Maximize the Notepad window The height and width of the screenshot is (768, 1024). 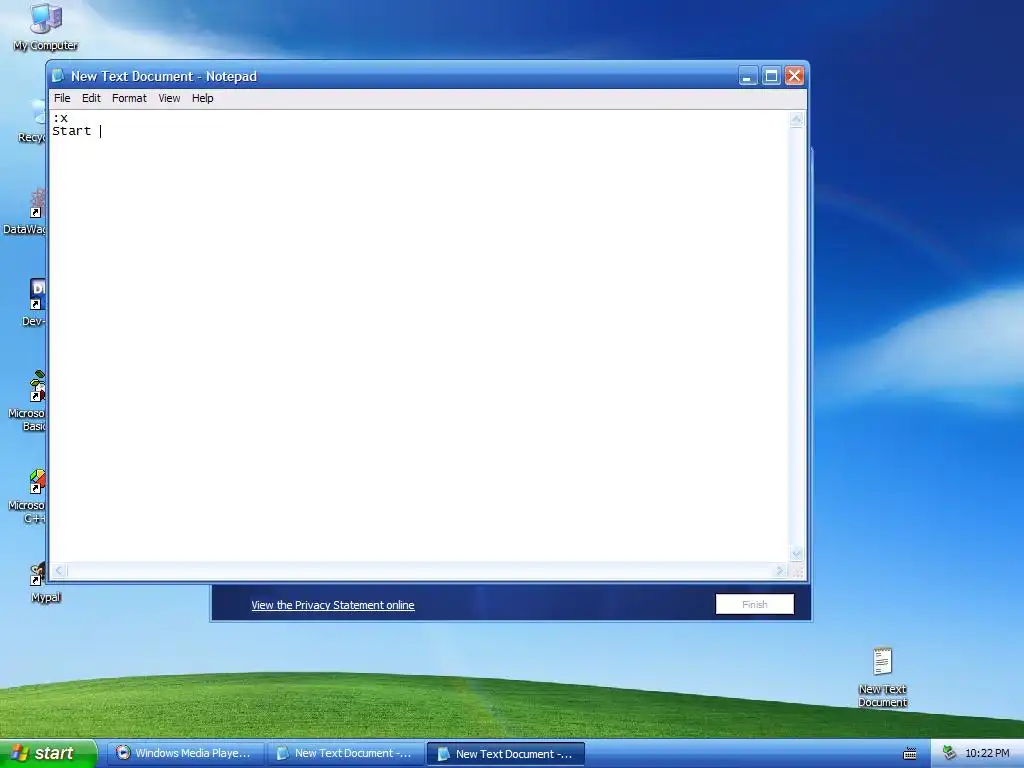coord(771,76)
